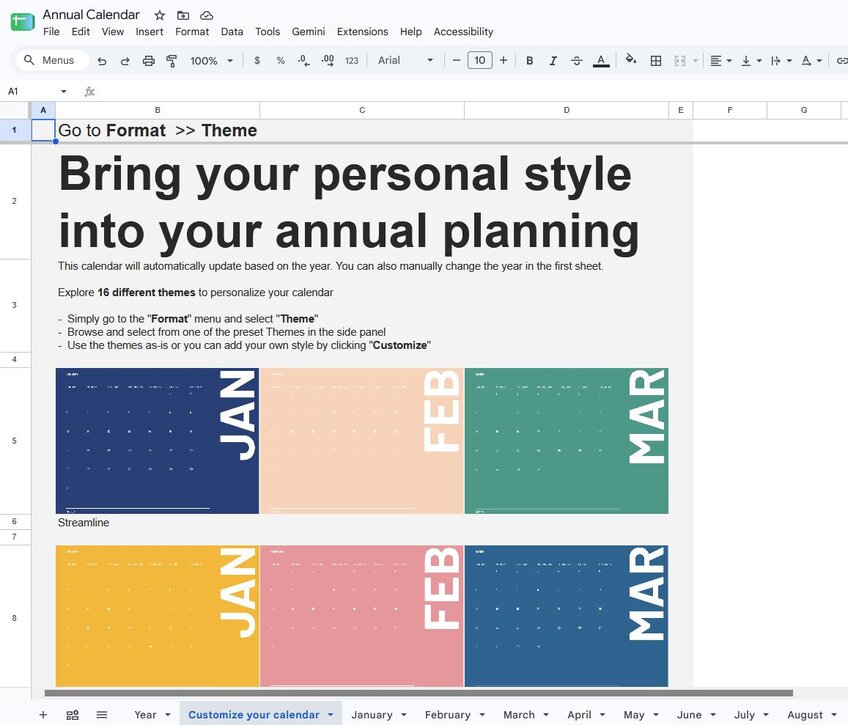The height and width of the screenshot is (725, 848).
Task: Open the text color picker
Action: point(601,61)
